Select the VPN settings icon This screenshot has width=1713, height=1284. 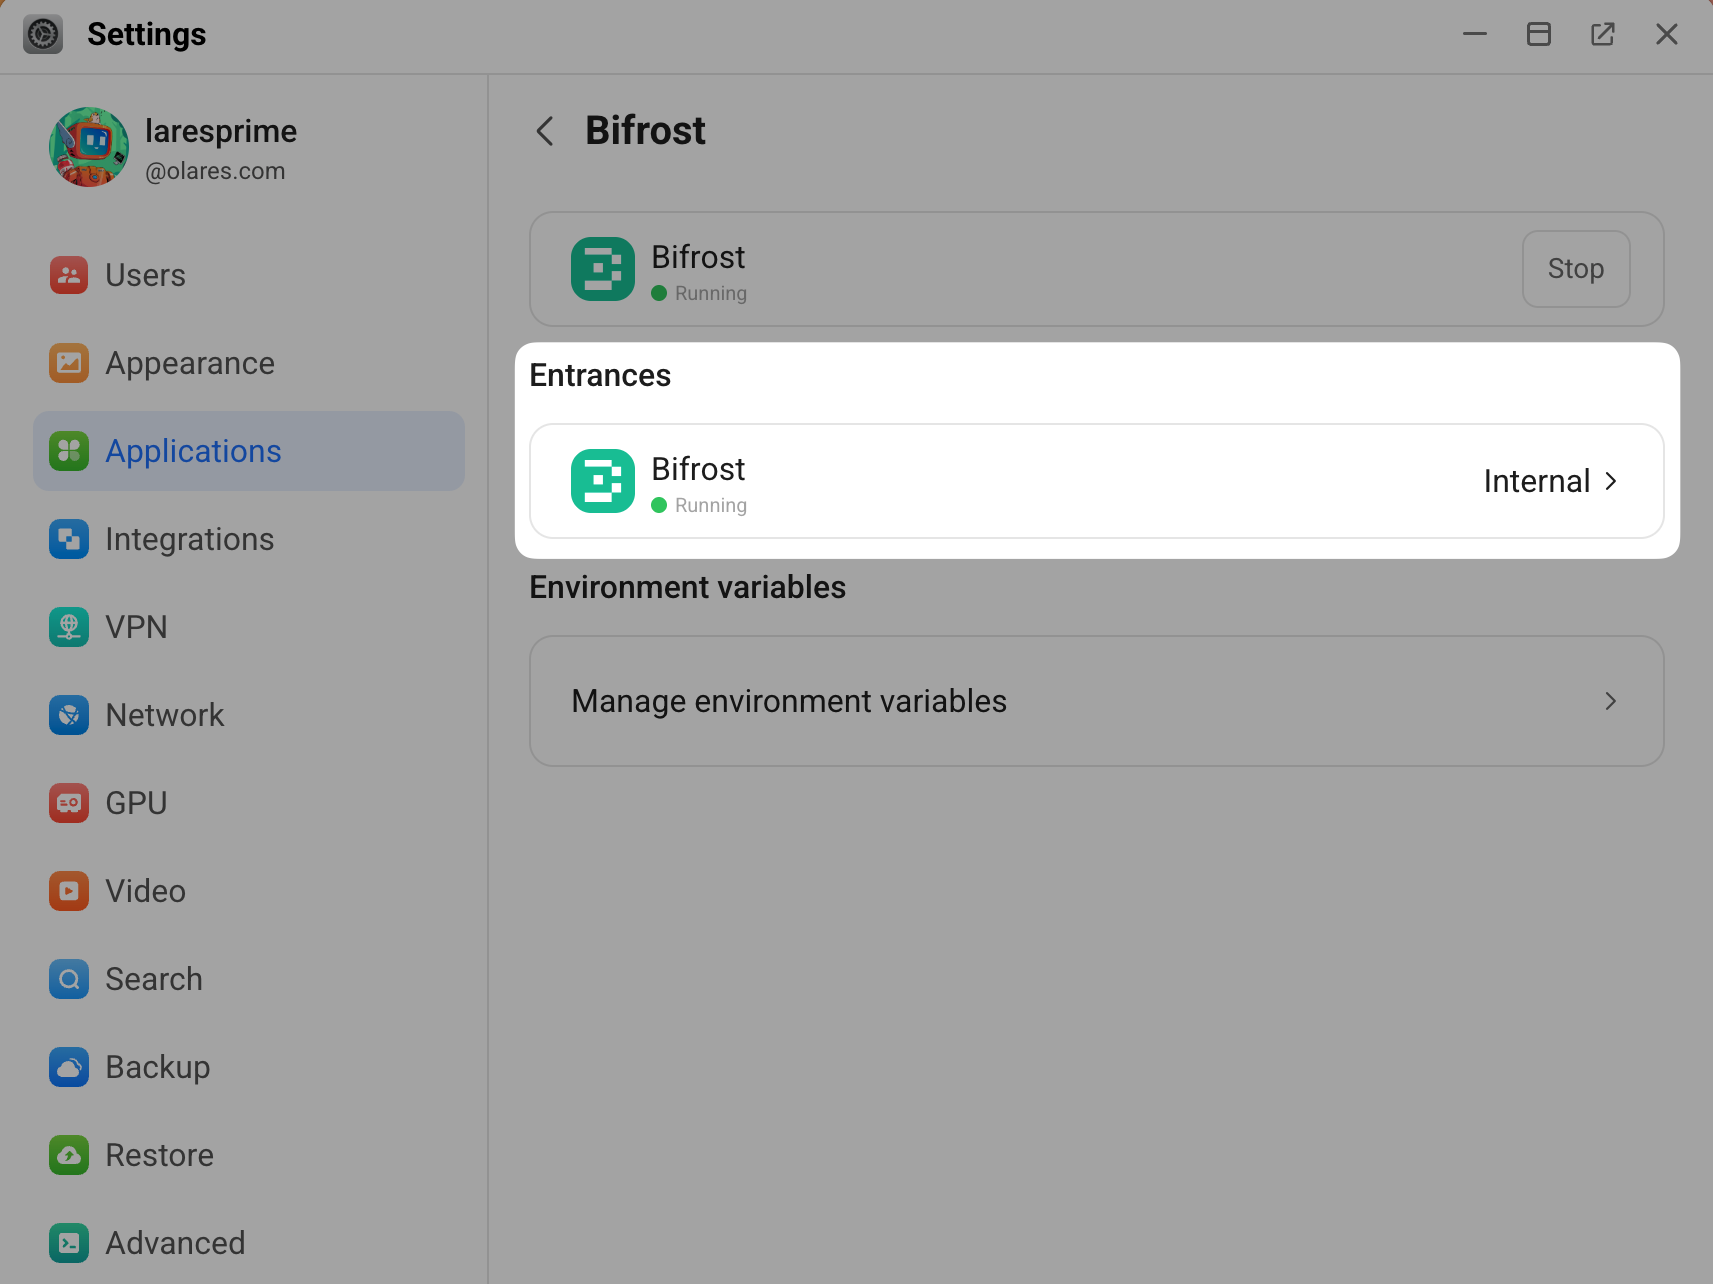pyautogui.click(x=68, y=627)
